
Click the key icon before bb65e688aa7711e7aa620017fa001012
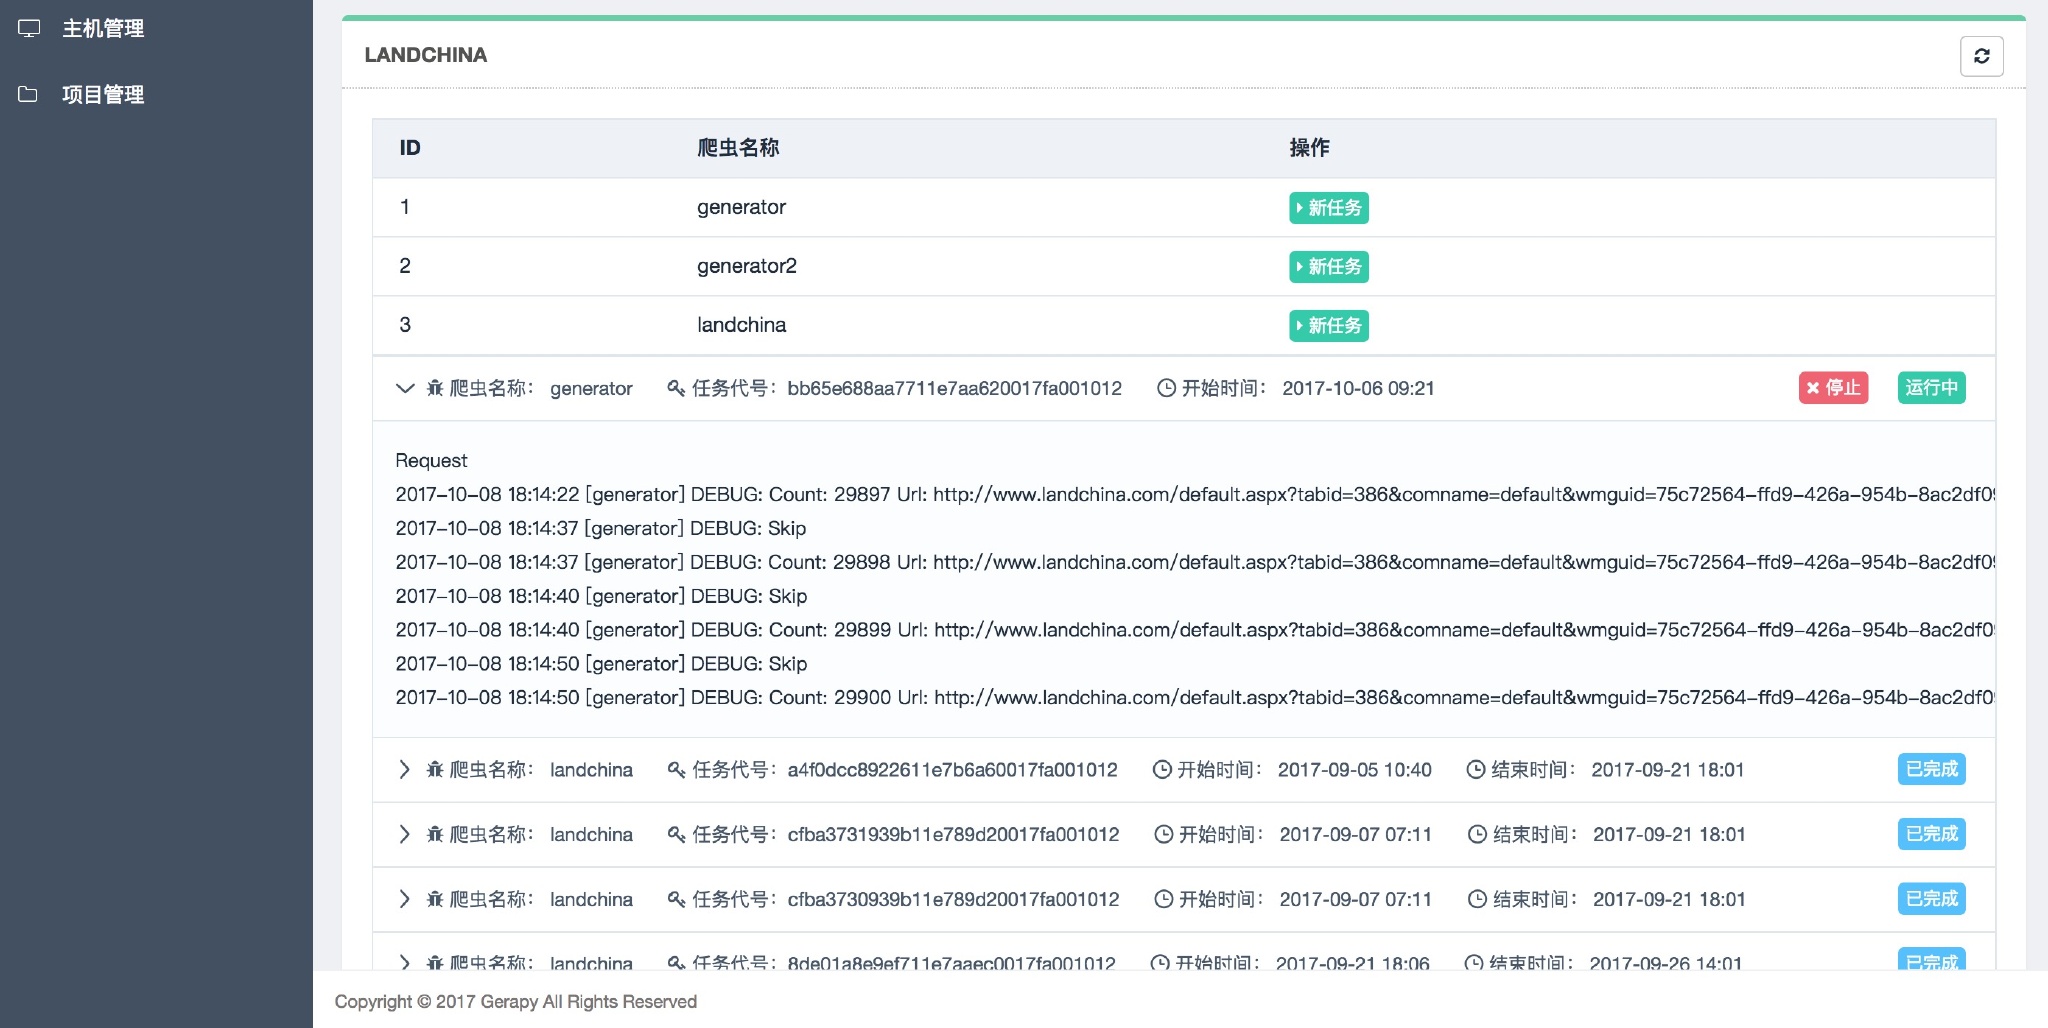(x=676, y=388)
